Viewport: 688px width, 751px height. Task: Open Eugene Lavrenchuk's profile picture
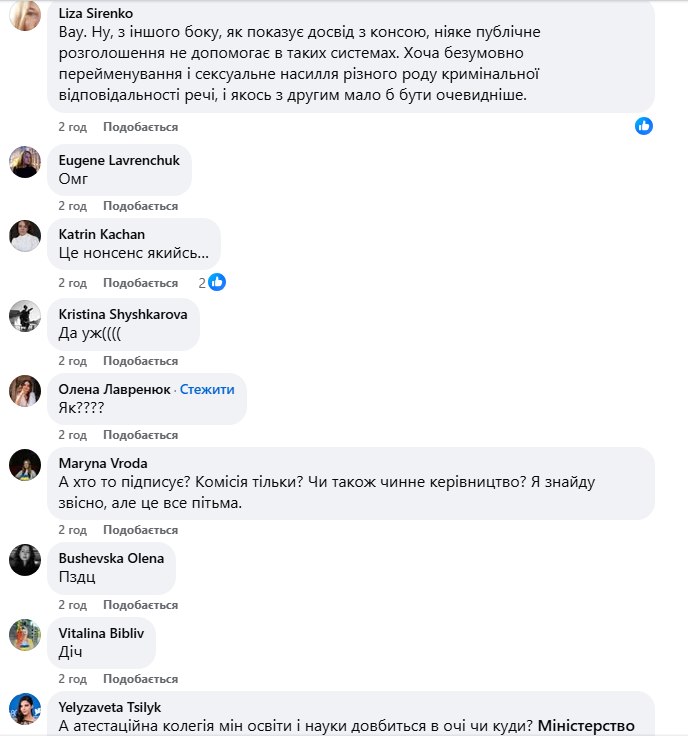coord(25,162)
